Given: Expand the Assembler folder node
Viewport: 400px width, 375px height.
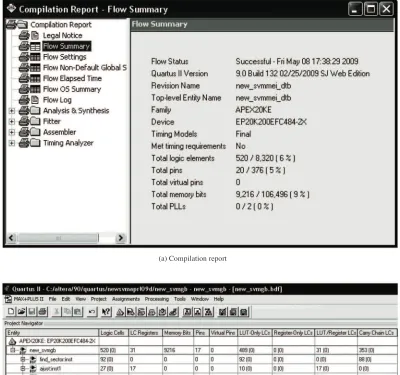Looking at the screenshot, I should point(12,132).
